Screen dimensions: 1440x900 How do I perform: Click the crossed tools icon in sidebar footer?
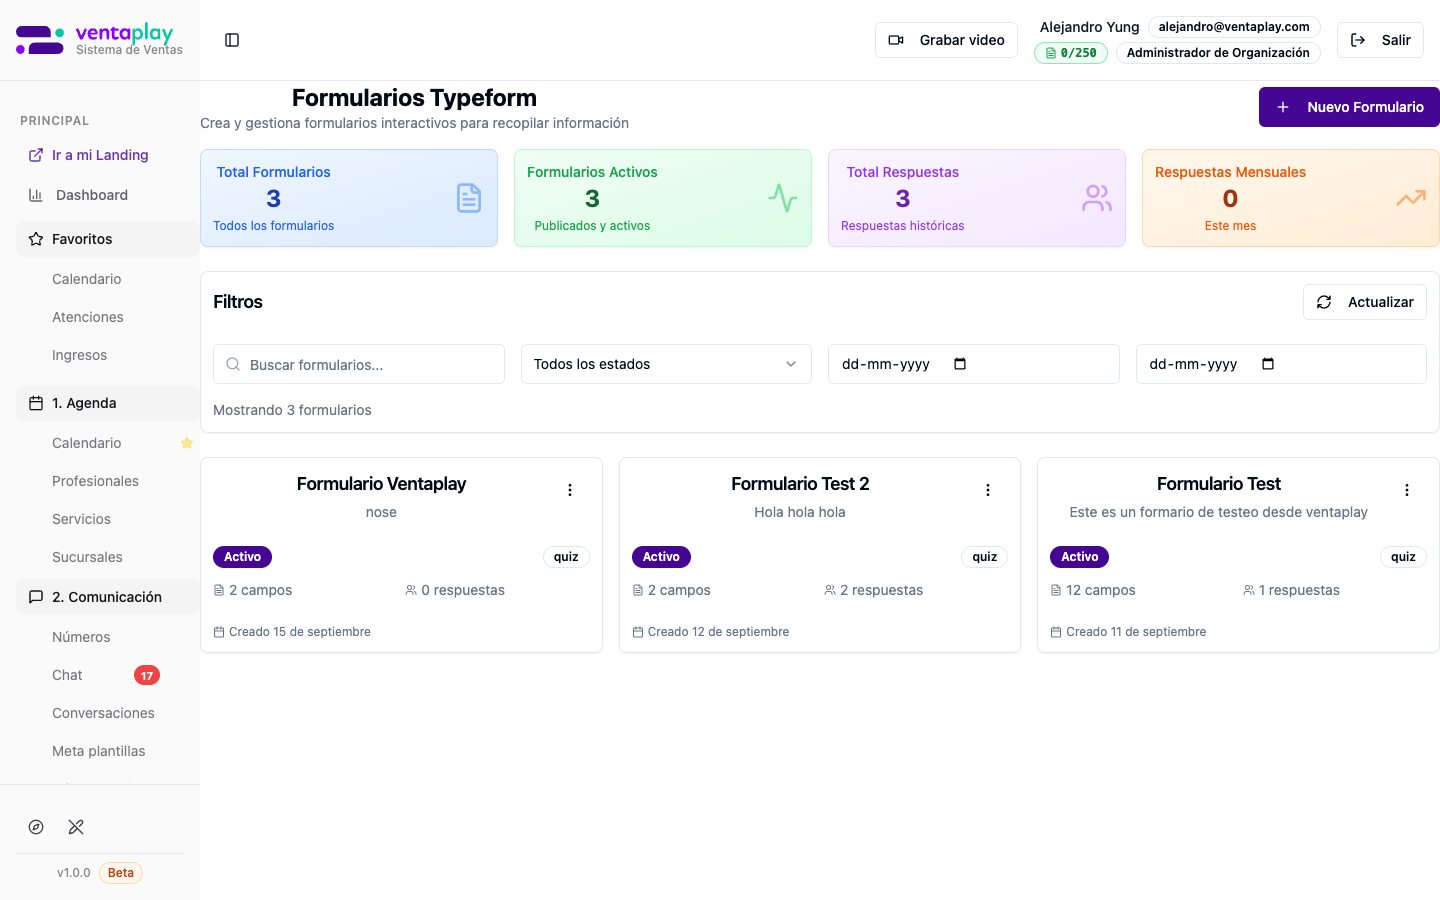pos(76,827)
